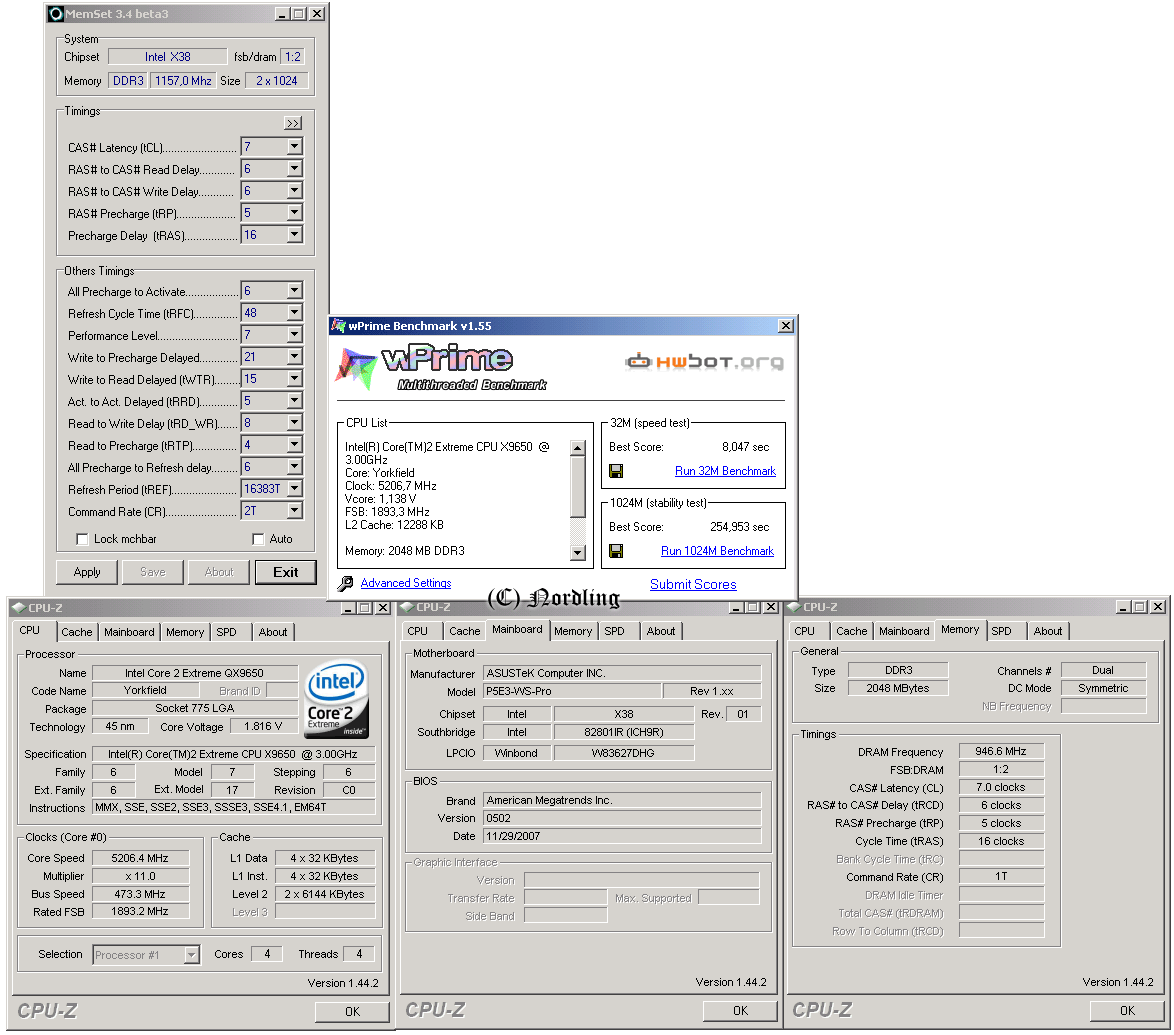
Task: Click the wPrime title bar icon
Action: 338,326
